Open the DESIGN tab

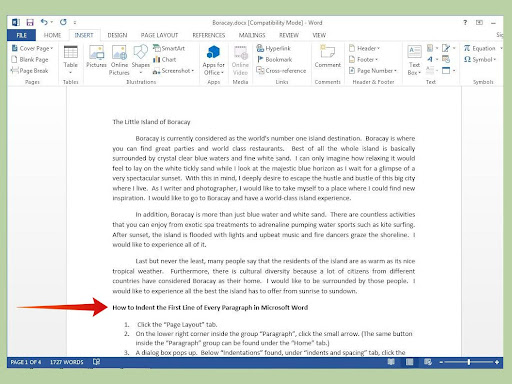(117, 35)
